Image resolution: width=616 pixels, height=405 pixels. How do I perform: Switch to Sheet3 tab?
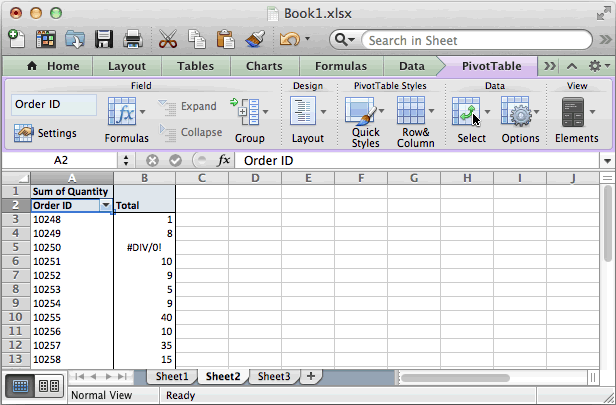(274, 376)
